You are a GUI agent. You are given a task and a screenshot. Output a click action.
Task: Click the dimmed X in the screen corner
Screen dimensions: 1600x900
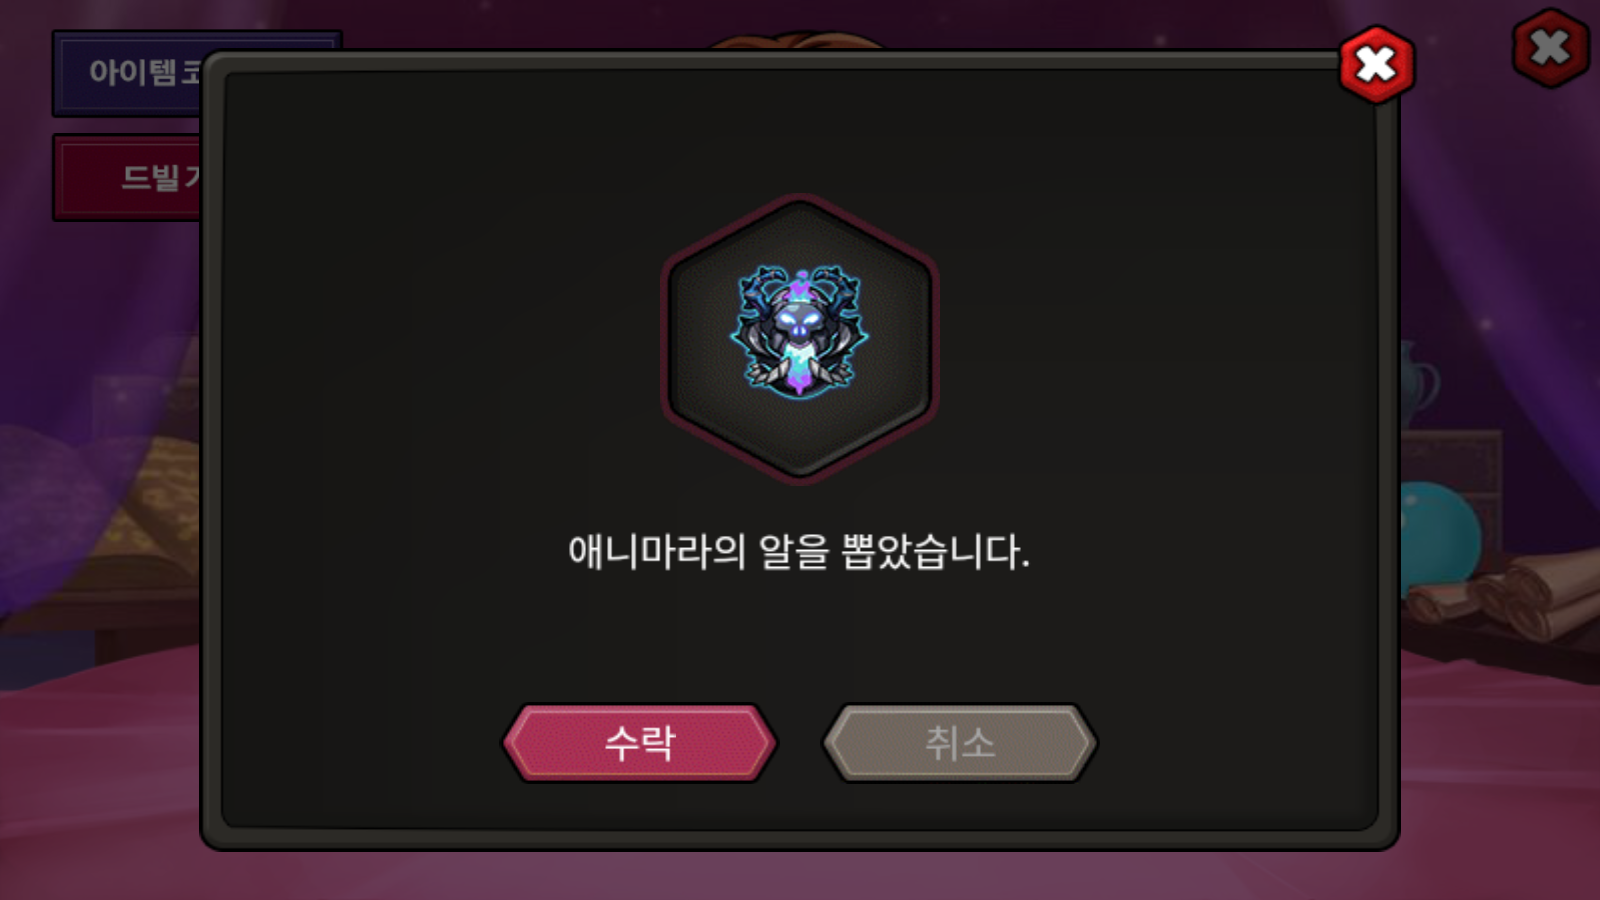point(1550,47)
